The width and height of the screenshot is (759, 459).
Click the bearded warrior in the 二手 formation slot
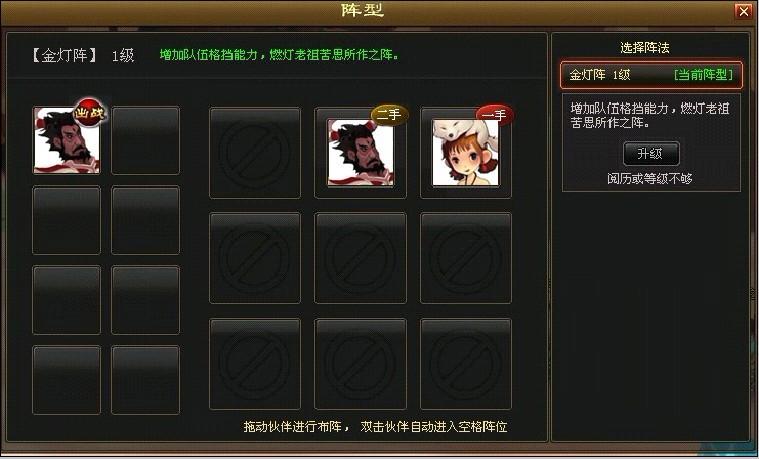[x=361, y=153]
